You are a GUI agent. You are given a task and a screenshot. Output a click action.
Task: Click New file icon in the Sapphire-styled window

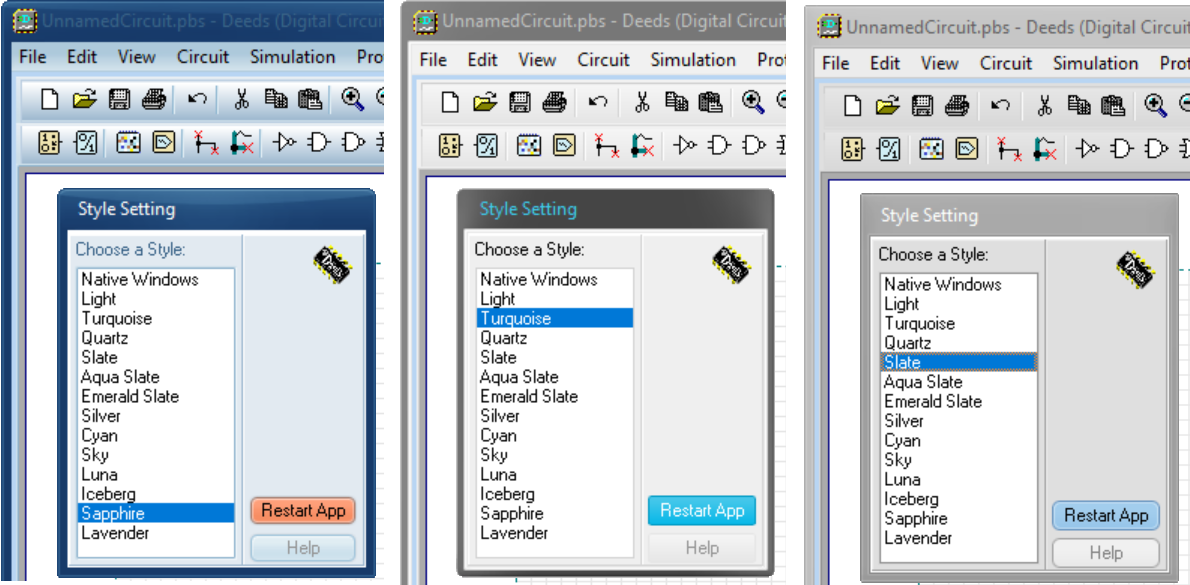pos(49,99)
